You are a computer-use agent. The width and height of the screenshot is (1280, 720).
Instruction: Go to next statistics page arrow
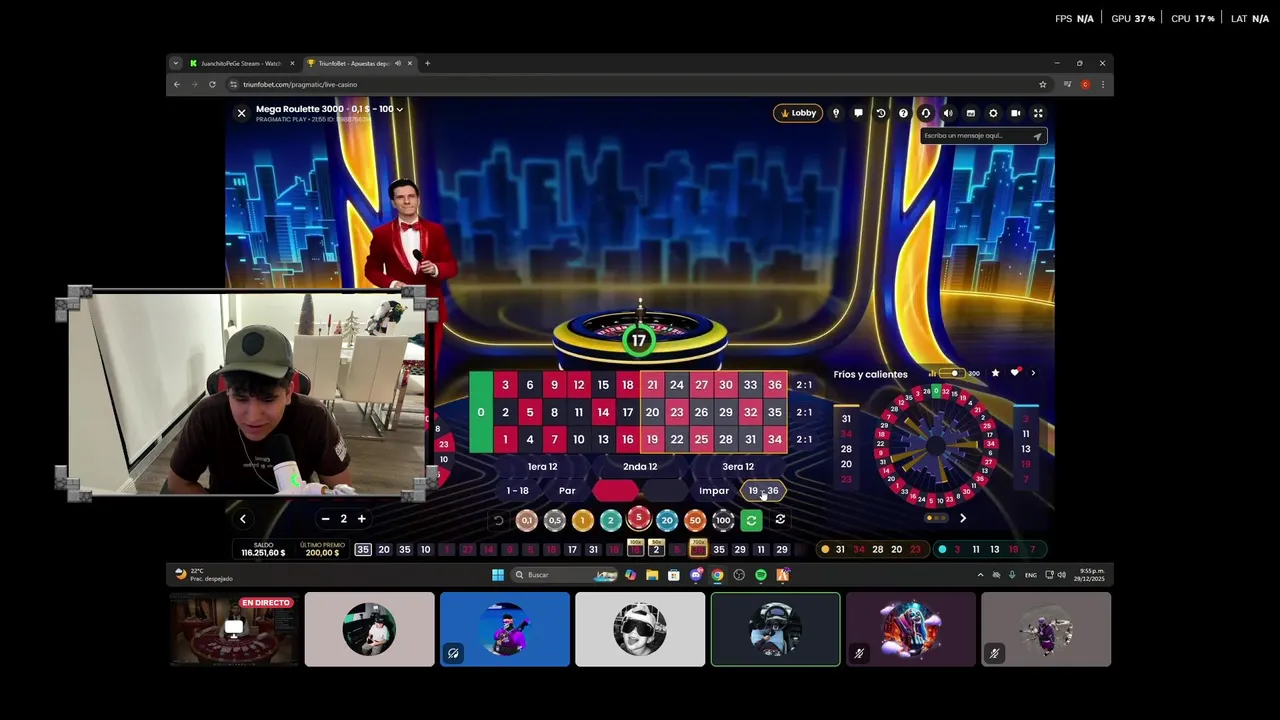(x=963, y=518)
